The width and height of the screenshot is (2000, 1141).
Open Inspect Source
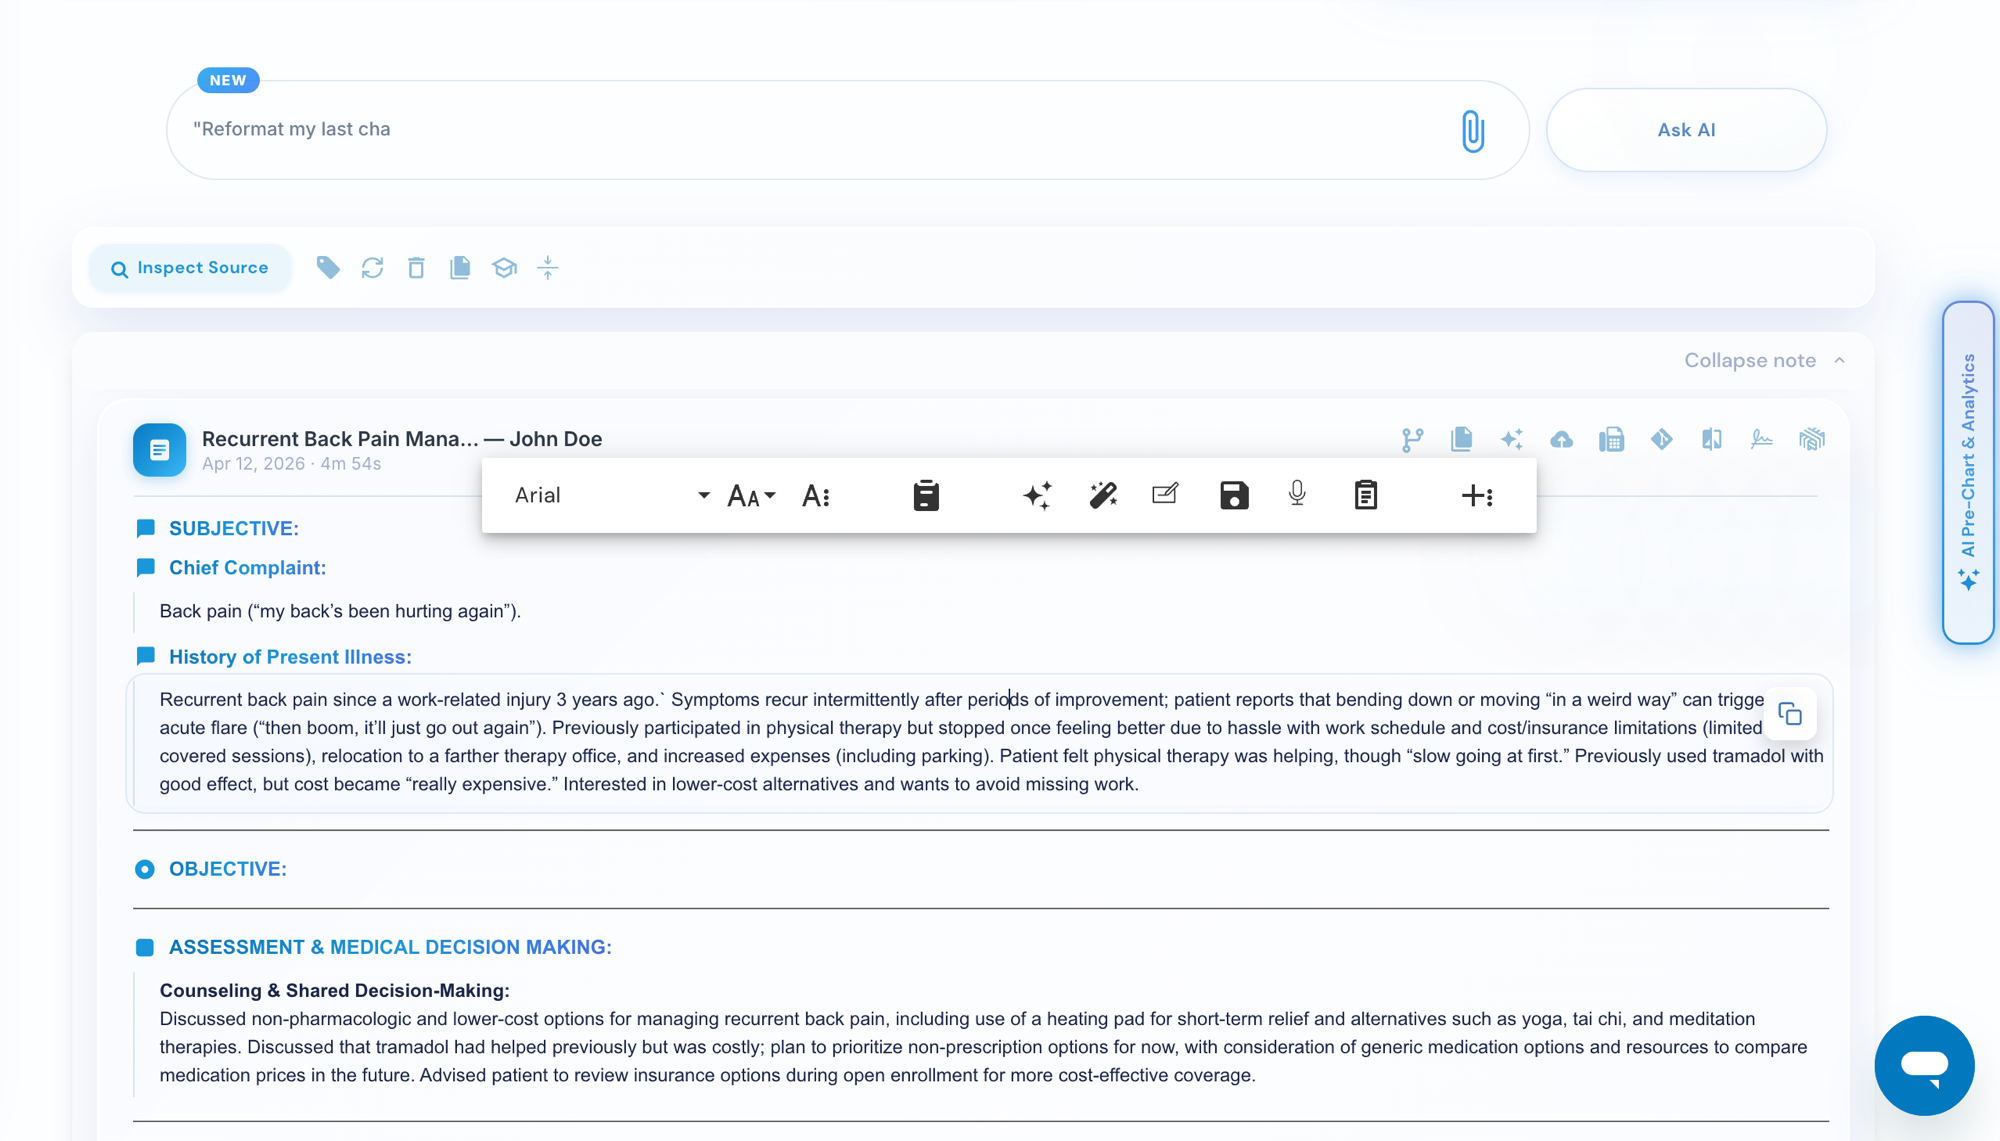[190, 268]
